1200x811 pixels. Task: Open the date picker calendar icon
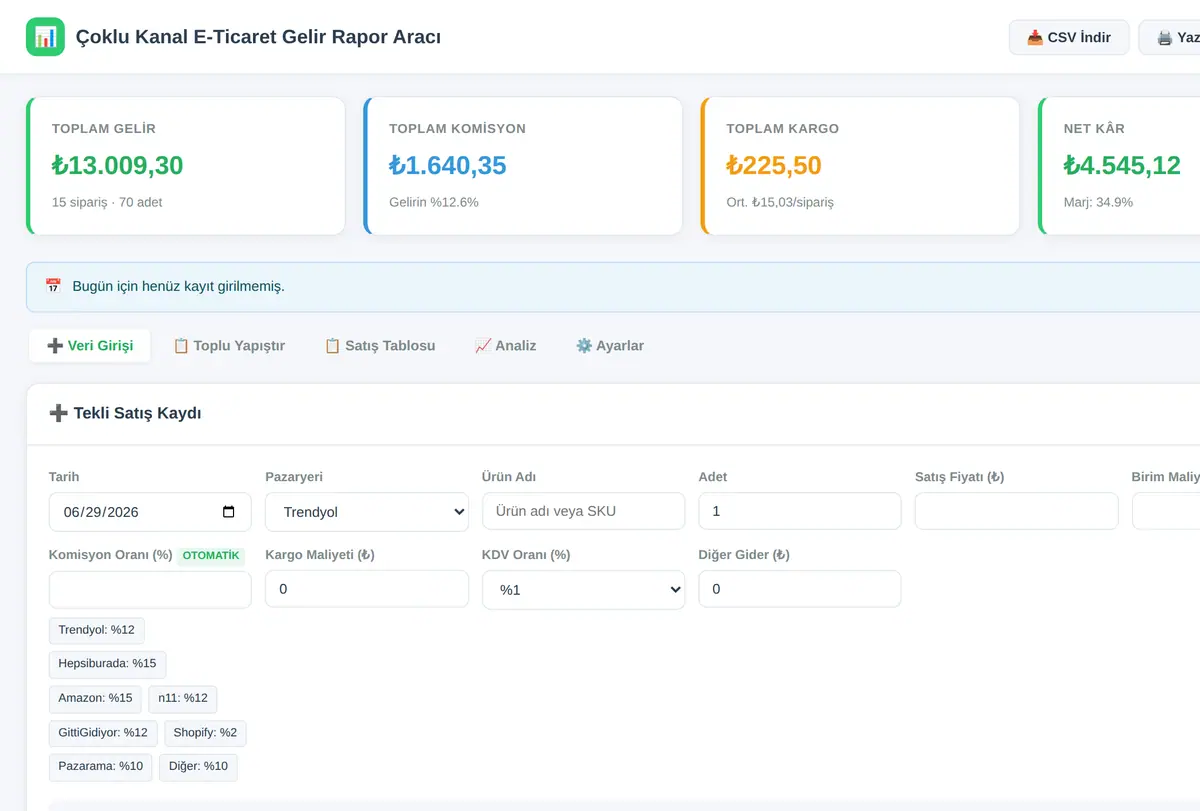pyautogui.click(x=229, y=512)
